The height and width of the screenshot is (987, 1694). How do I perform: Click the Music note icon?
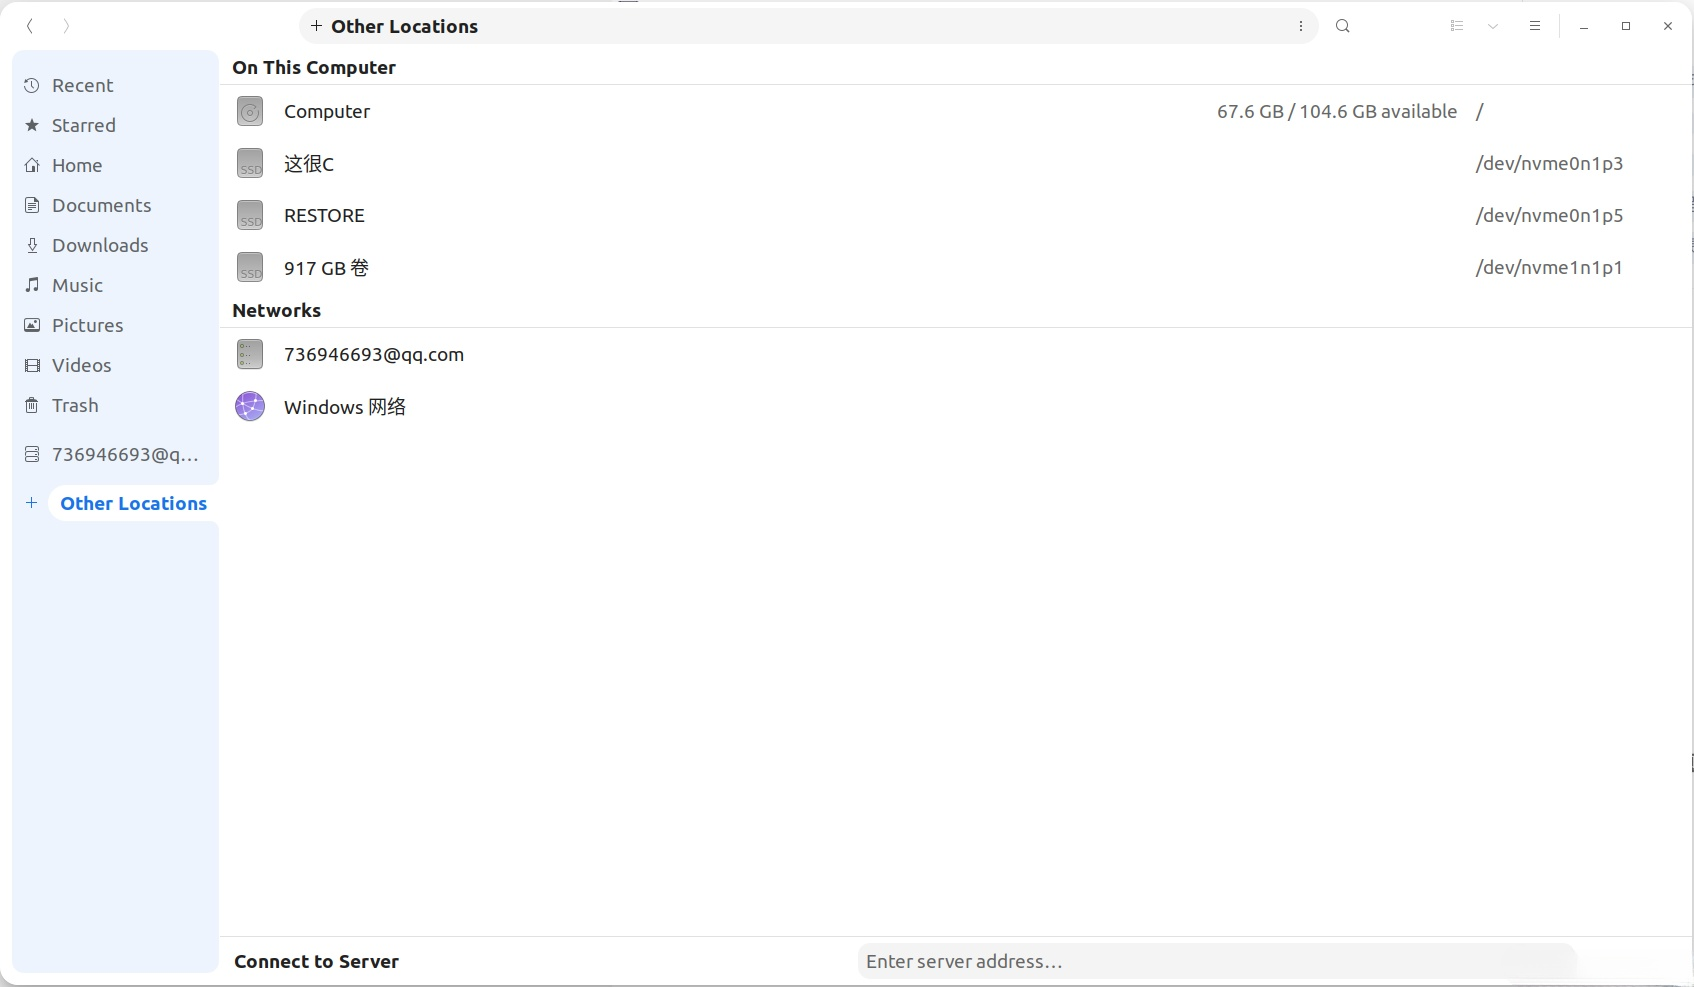click(32, 286)
